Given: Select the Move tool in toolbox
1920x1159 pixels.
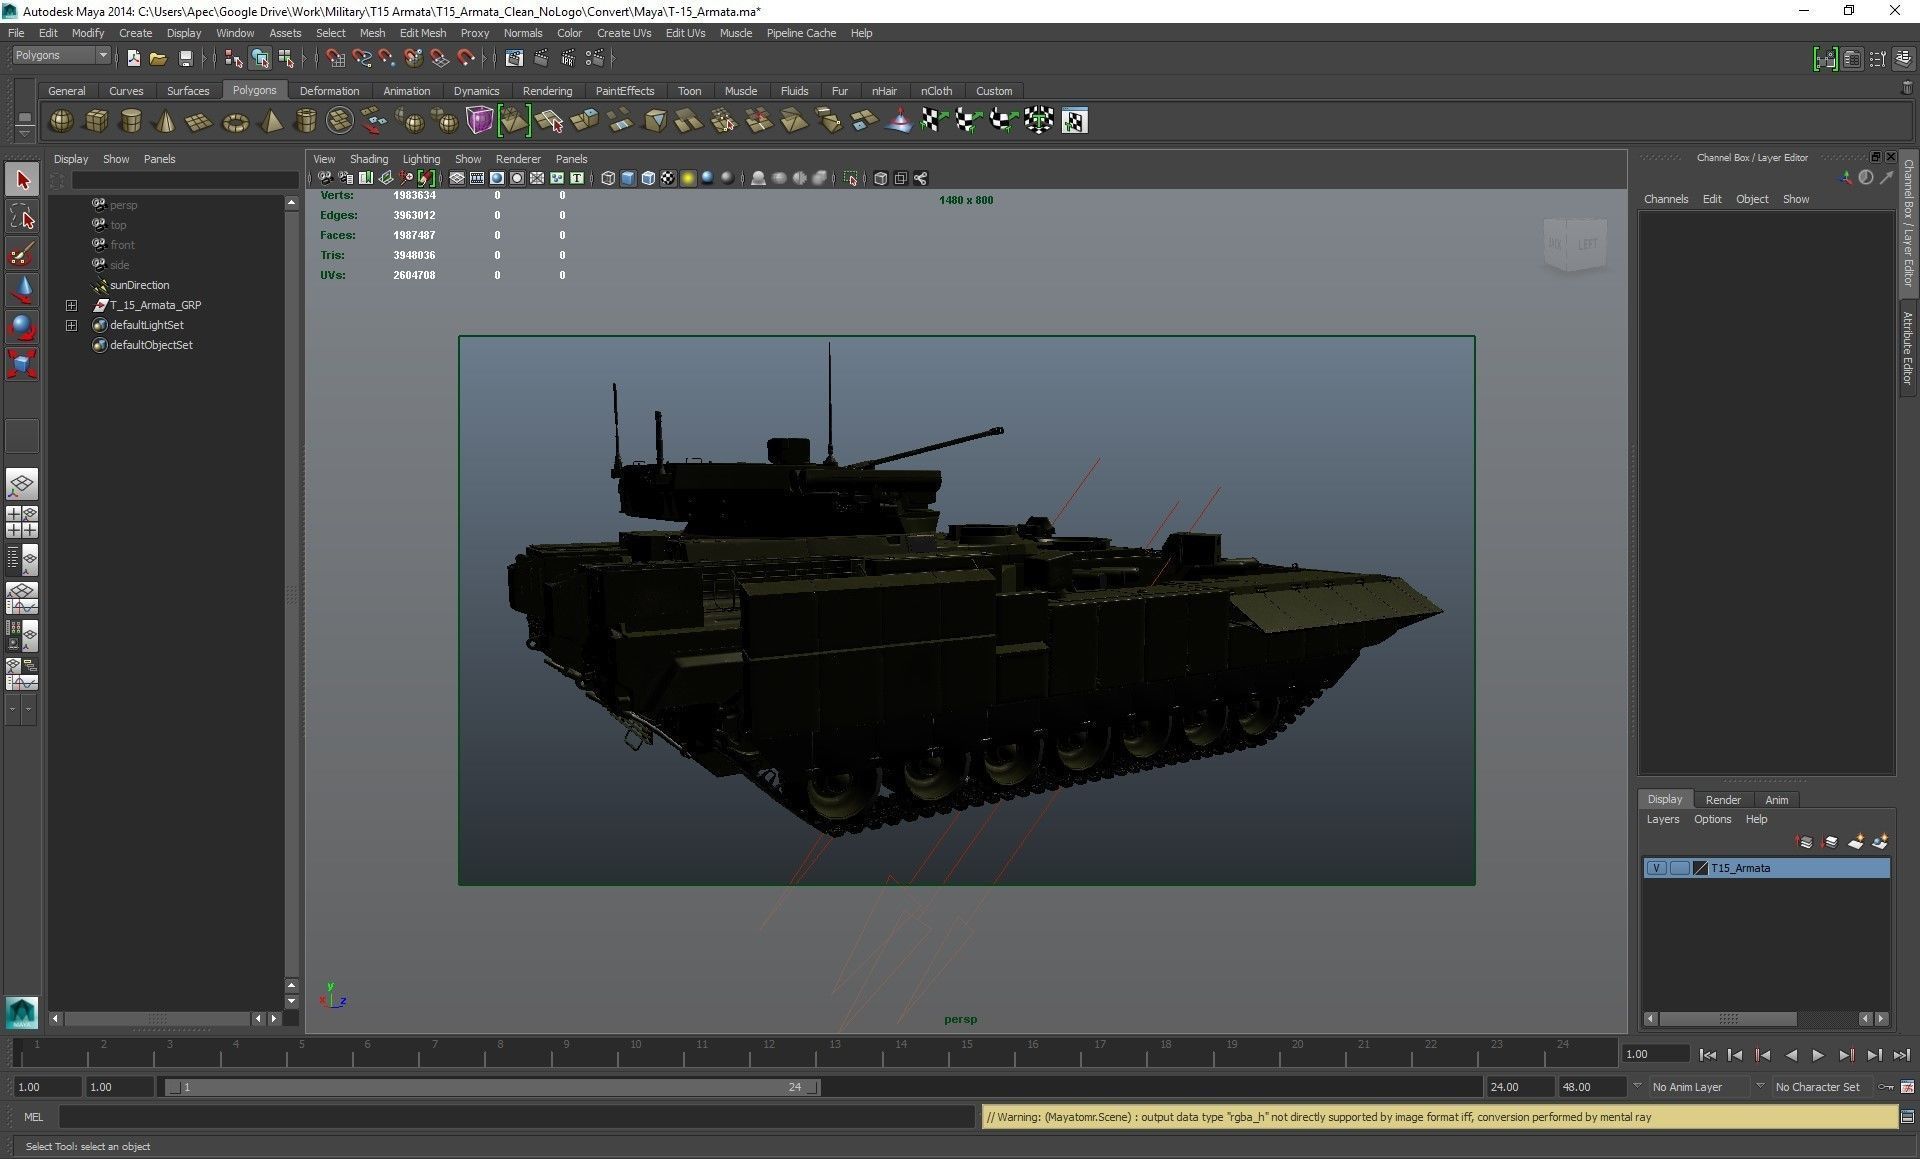Looking at the screenshot, I should tap(22, 290).
